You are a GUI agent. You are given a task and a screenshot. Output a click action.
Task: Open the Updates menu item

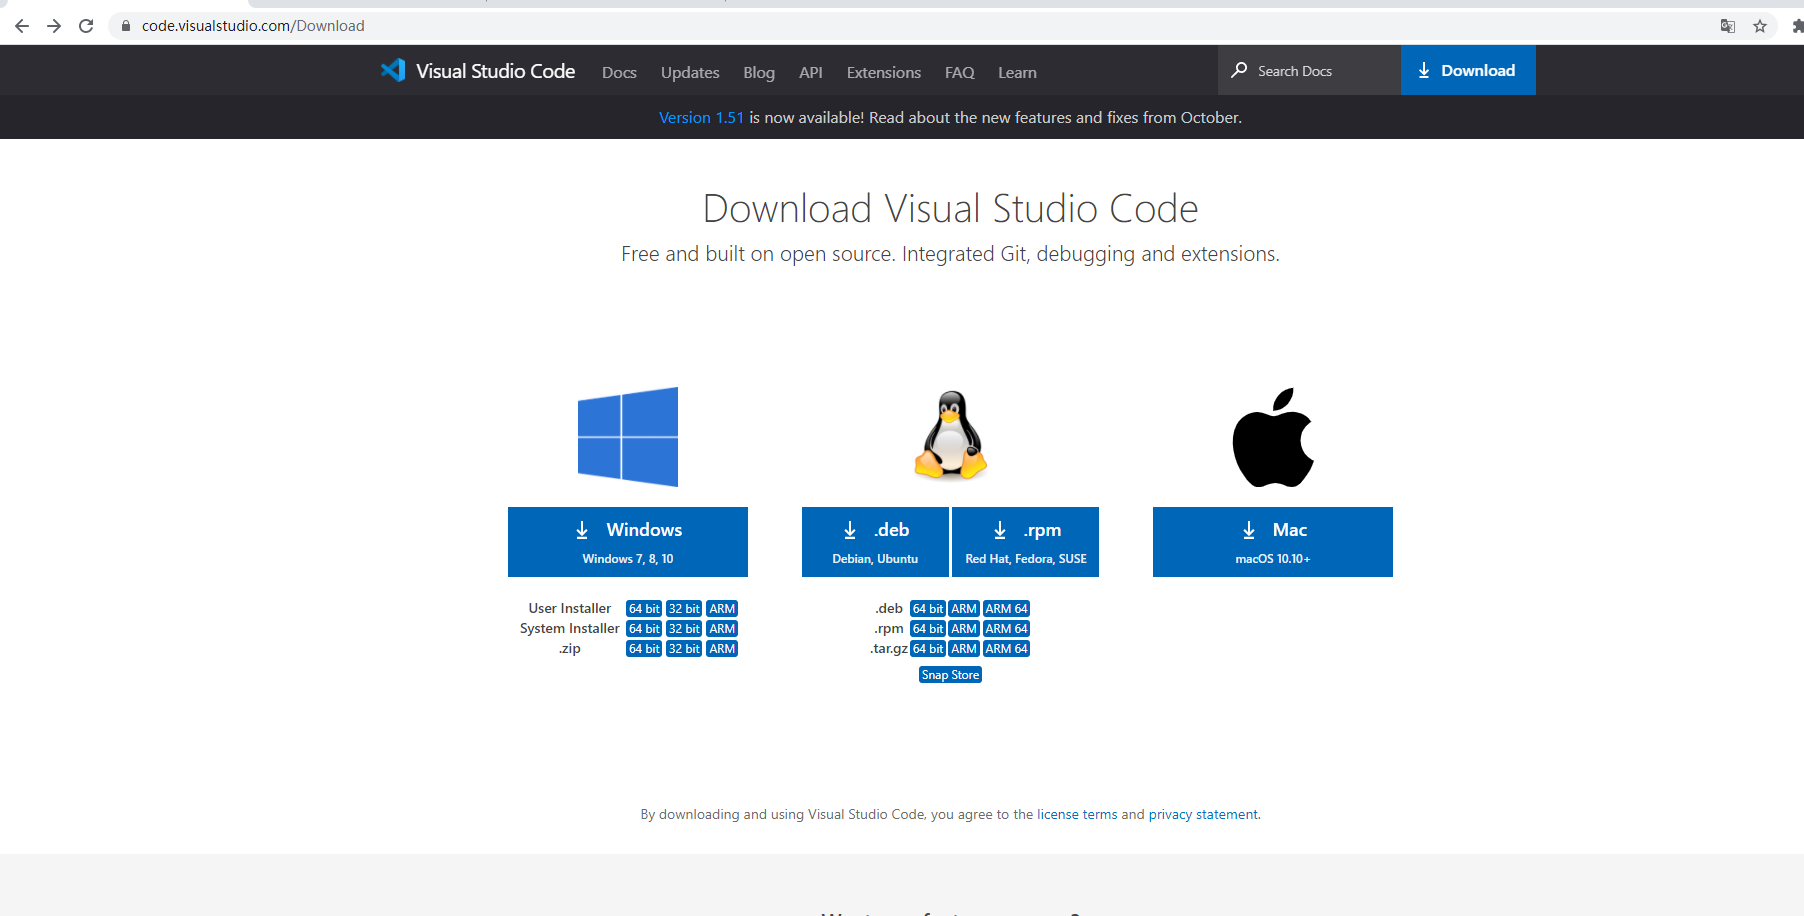point(690,72)
